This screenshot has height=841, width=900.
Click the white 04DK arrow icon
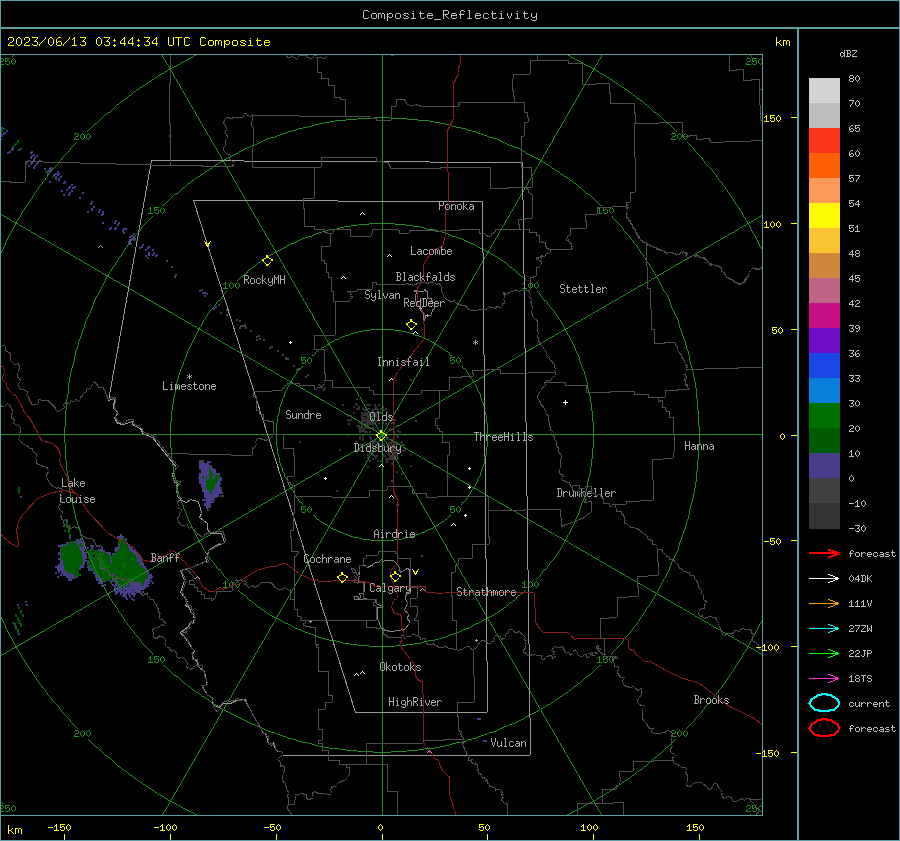click(824, 578)
